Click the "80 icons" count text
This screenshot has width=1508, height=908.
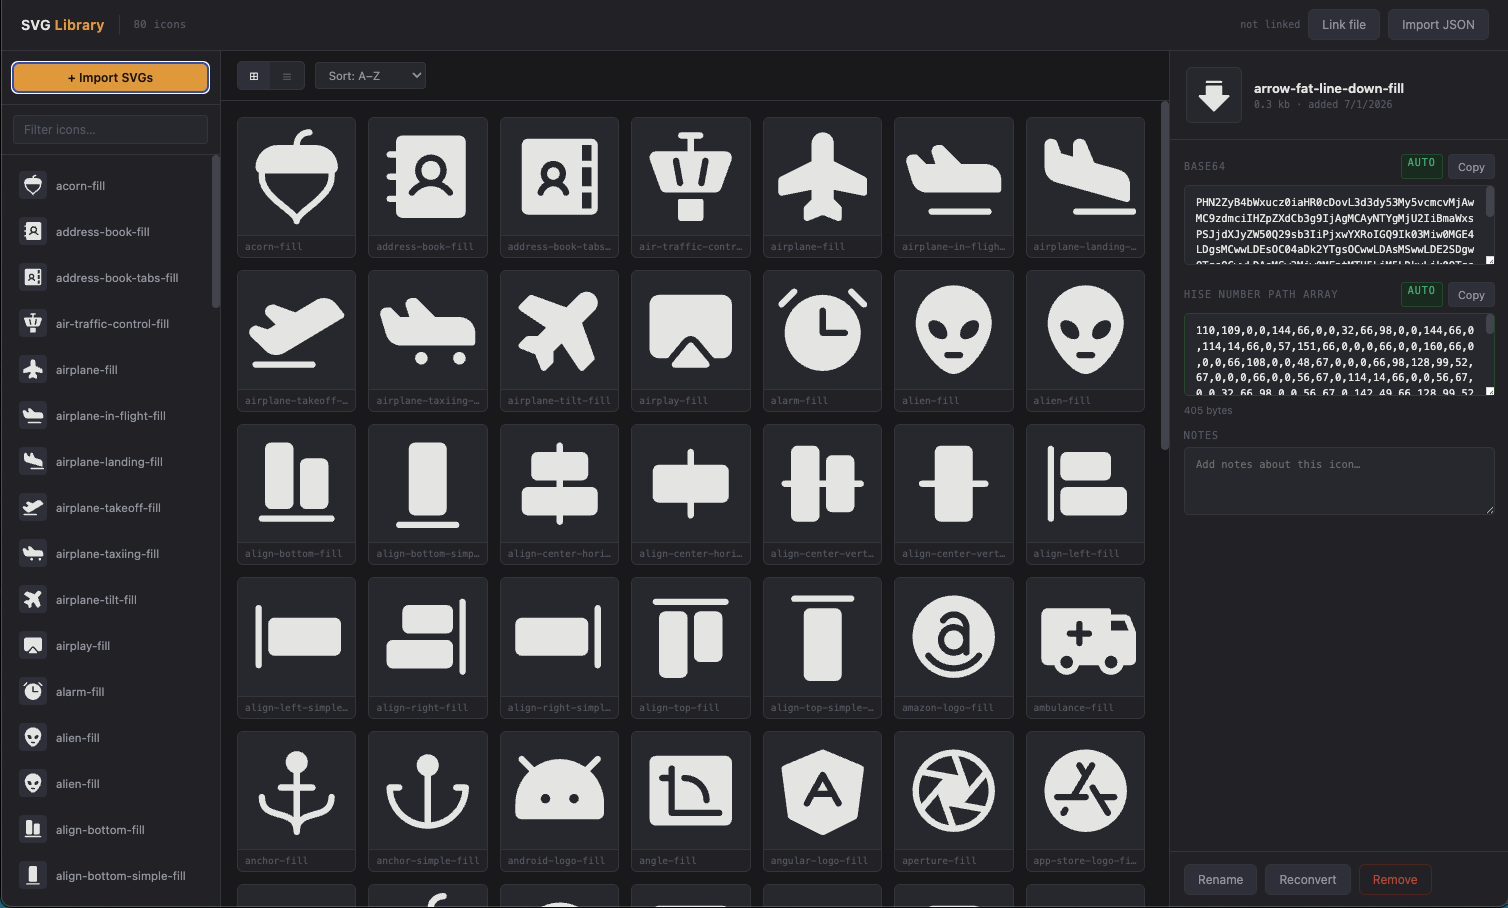tap(160, 25)
